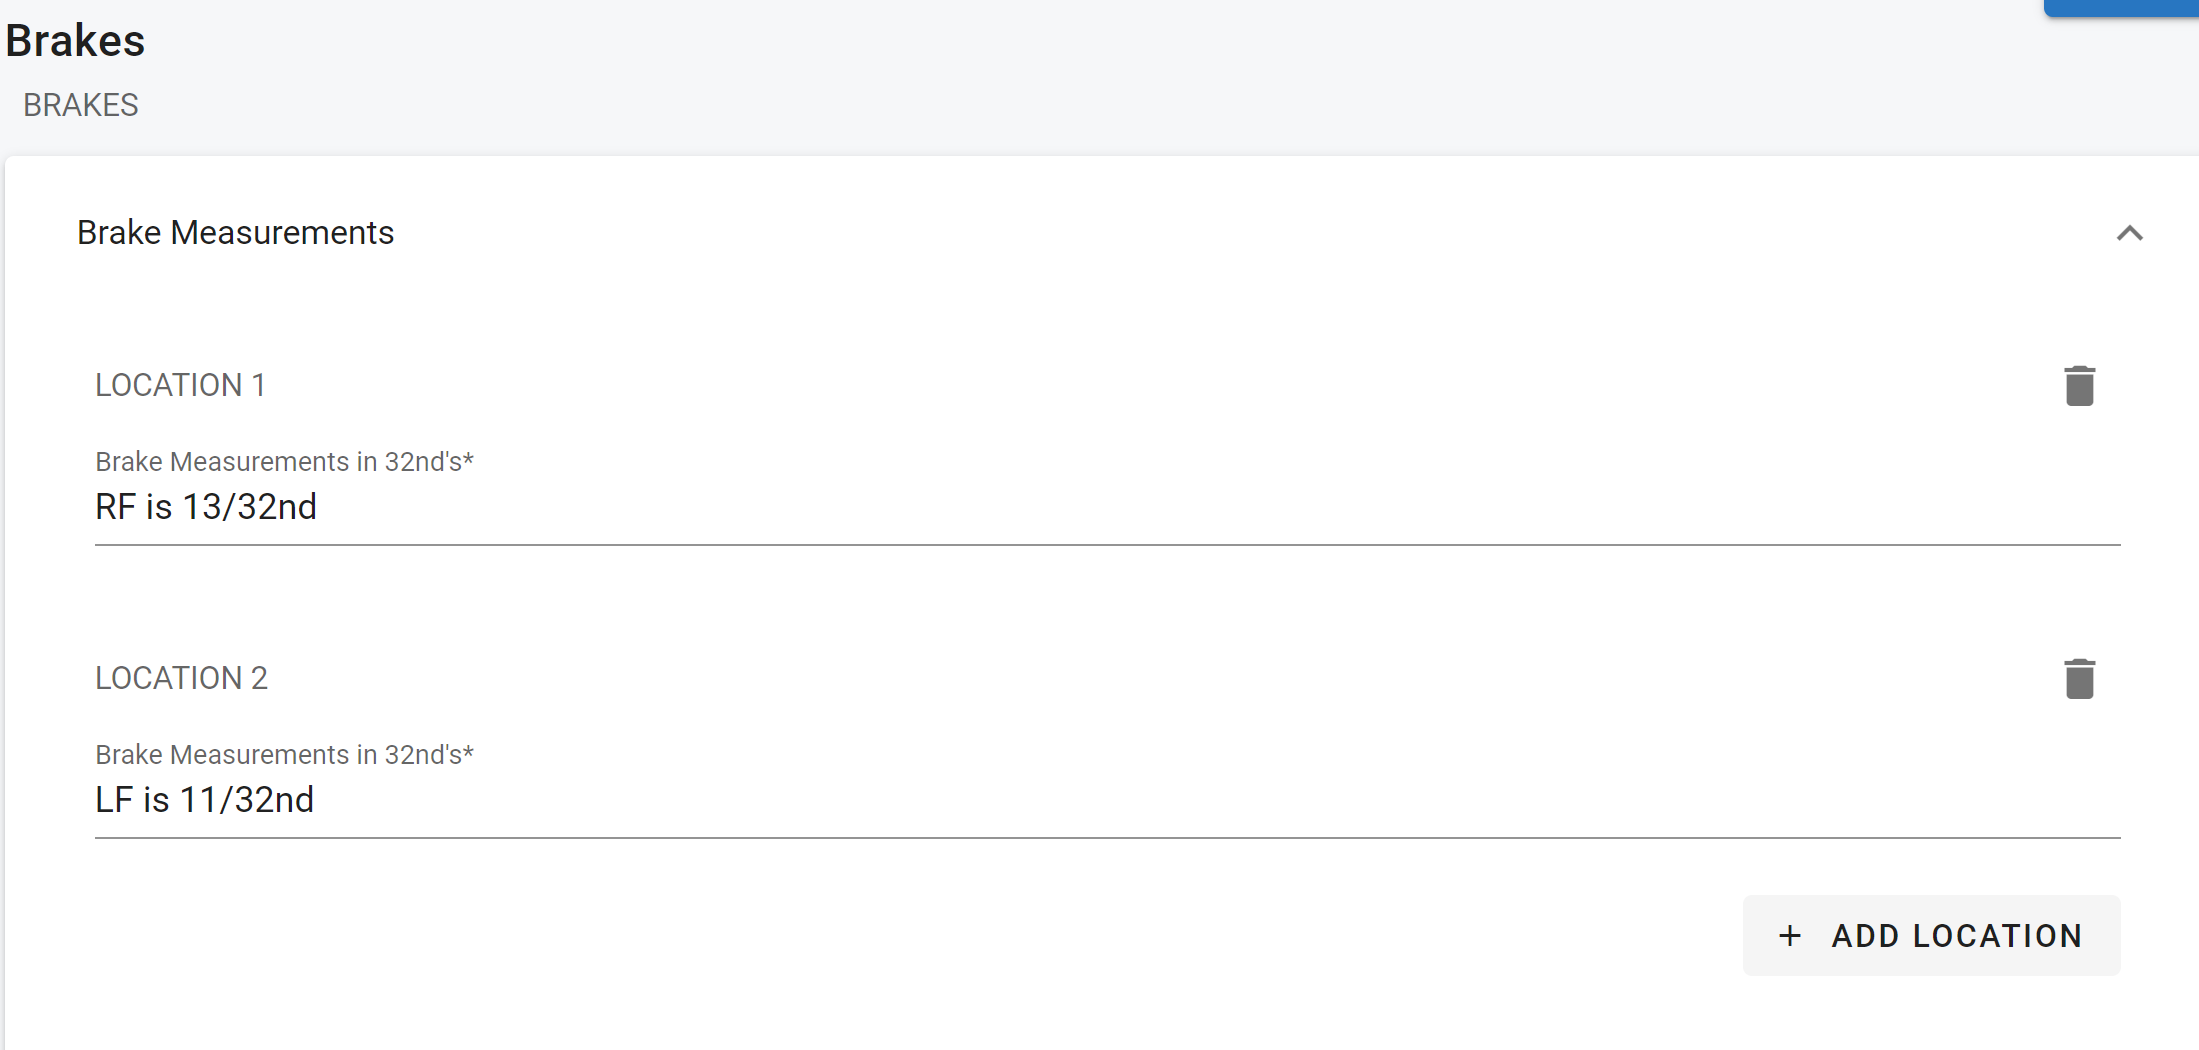Click the large Brakes page heading
The width and height of the screenshot is (2199, 1050).
(x=75, y=41)
